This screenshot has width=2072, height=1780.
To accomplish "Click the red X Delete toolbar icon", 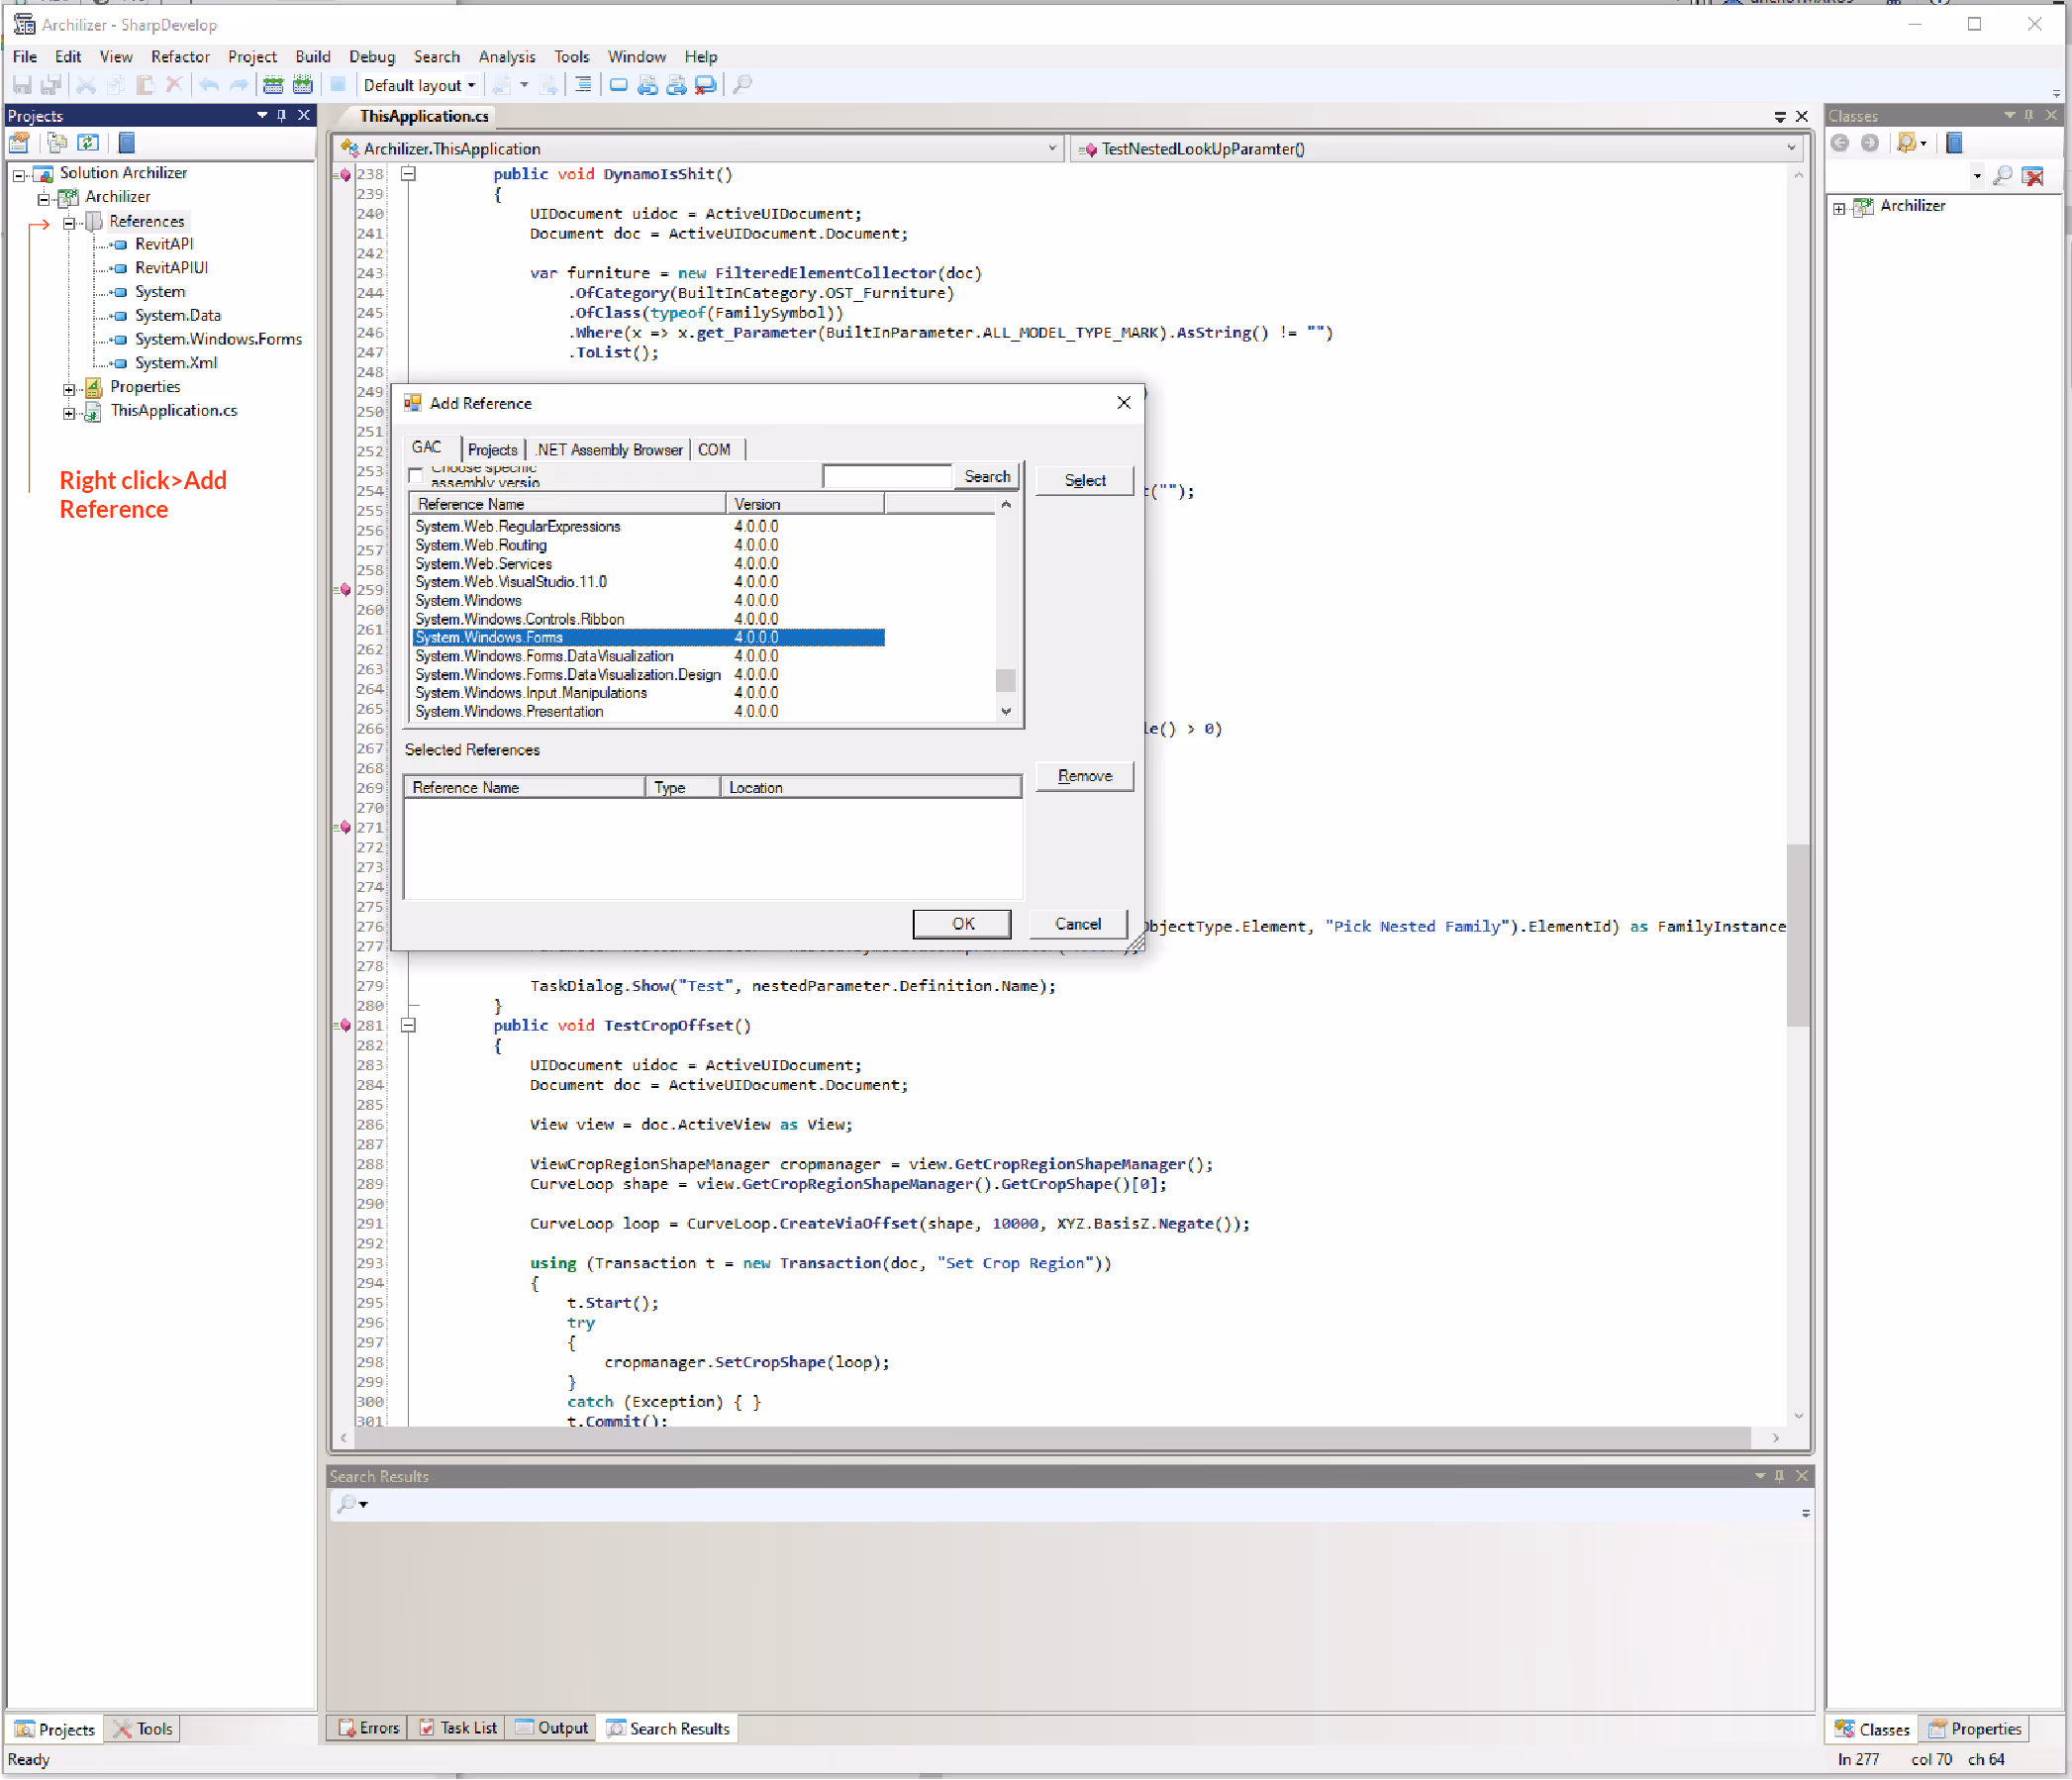I will click(174, 85).
